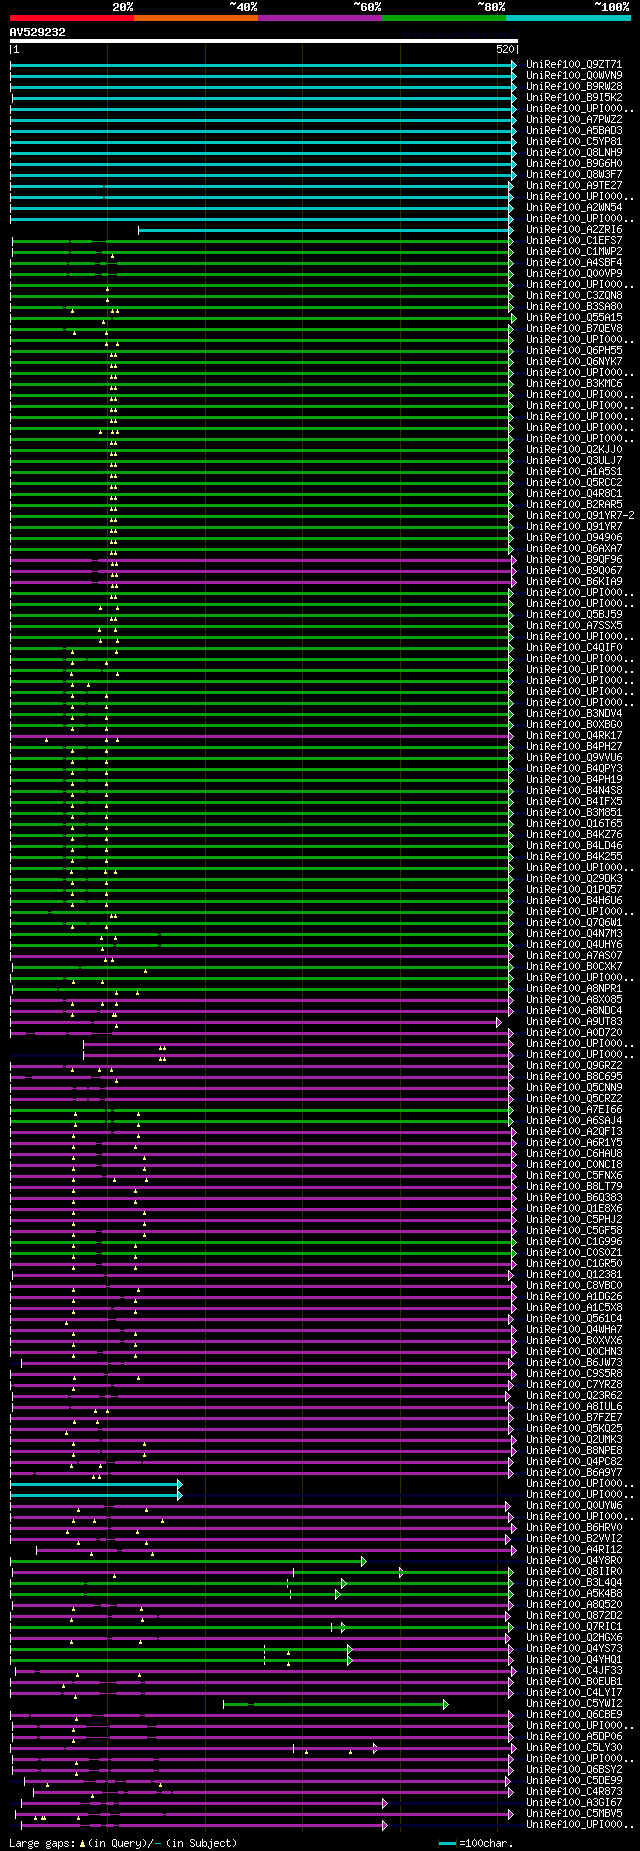Select the UniRef100_Q6PH55 label

point(574,350)
